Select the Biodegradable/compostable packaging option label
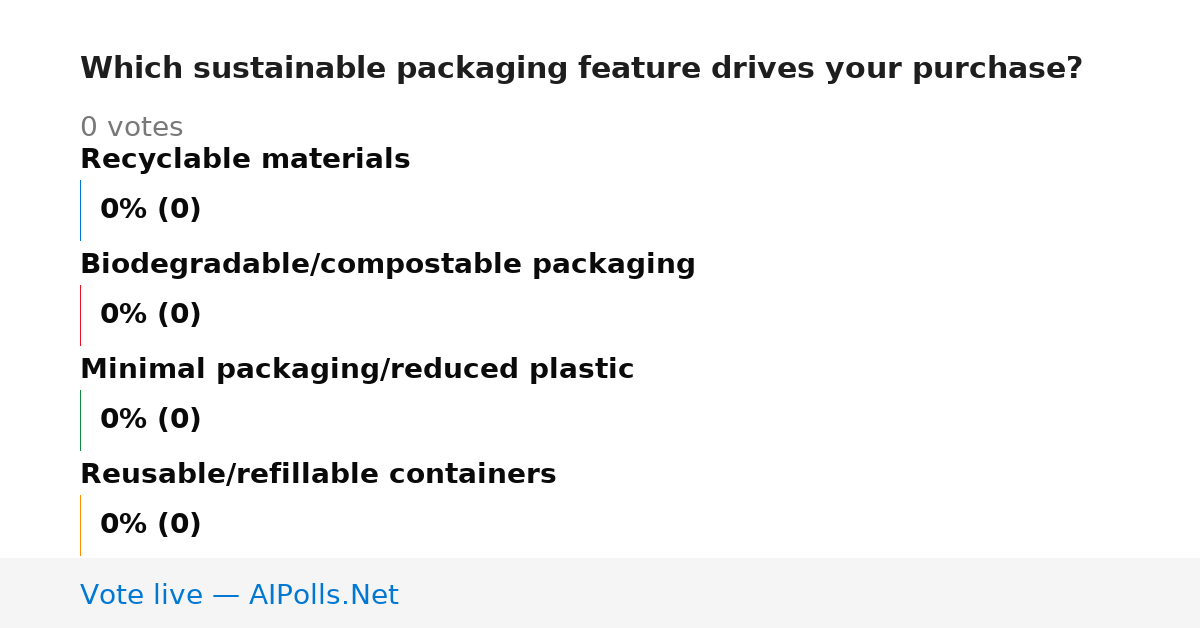 coord(388,265)
